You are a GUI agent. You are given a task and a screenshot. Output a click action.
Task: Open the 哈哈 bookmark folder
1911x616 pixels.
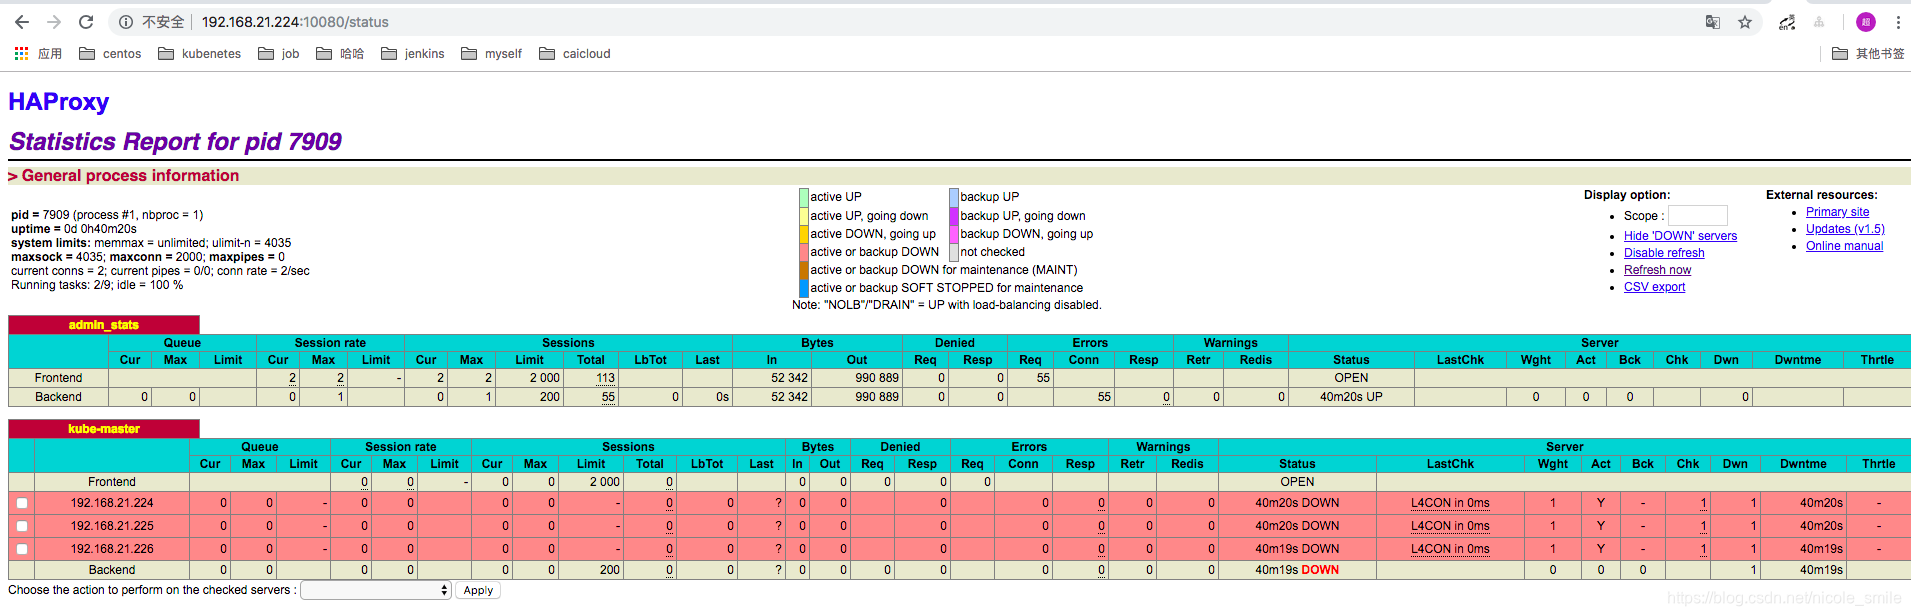[340, 54]
